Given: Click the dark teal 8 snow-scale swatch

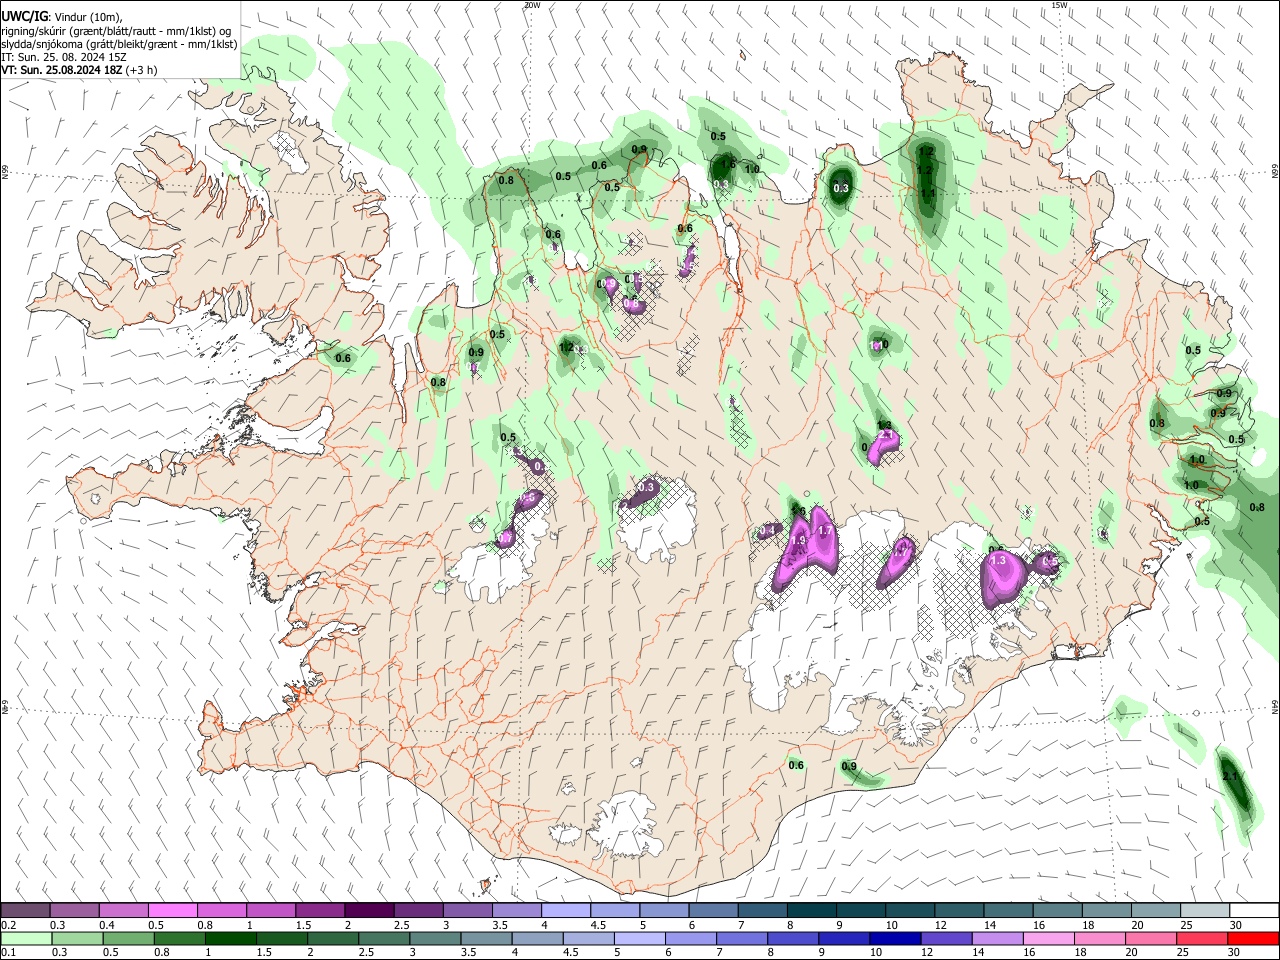Looking at the screenshot, I should click(x=812, y=910).
